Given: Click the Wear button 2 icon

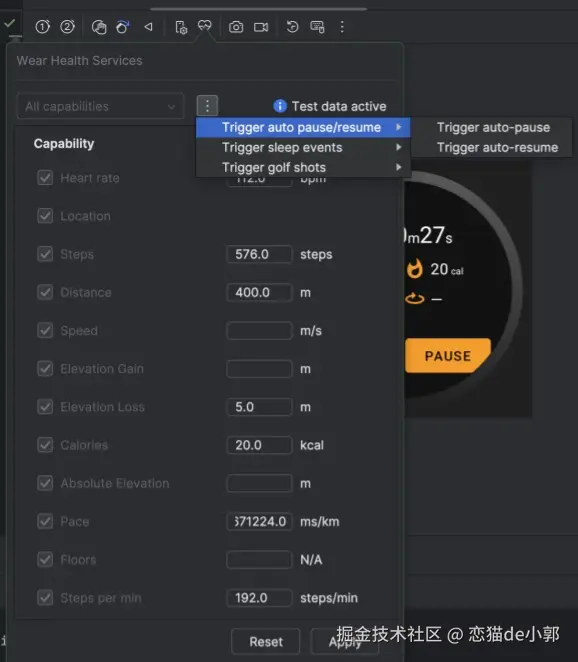Looking at the screenshot, I should pyautogui.click(x=68, y=27).
